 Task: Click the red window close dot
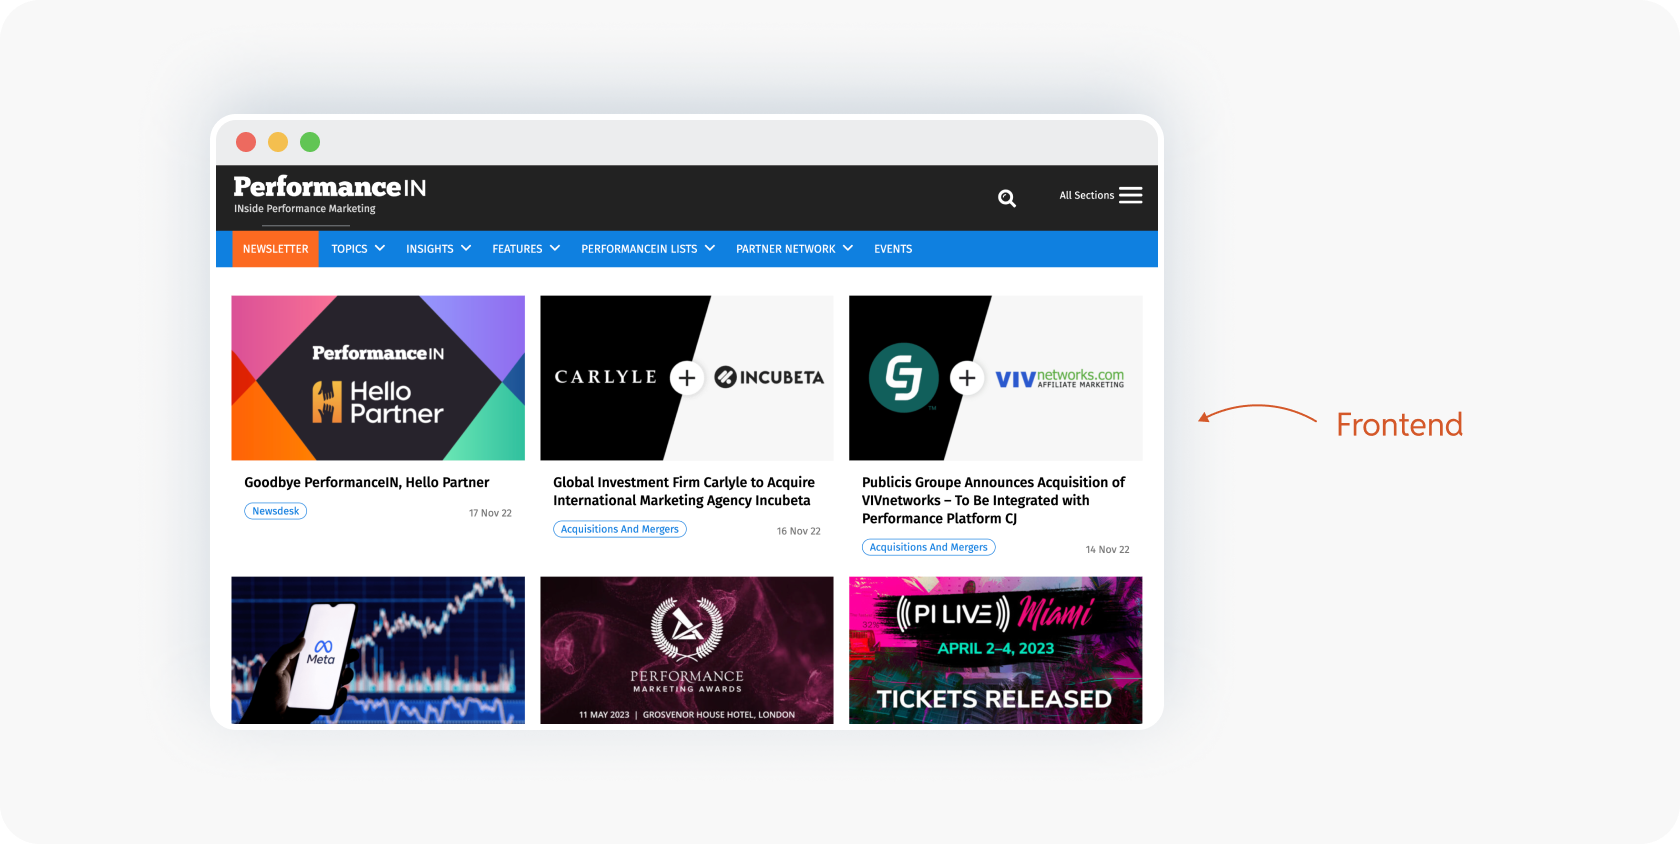point(246,142)
